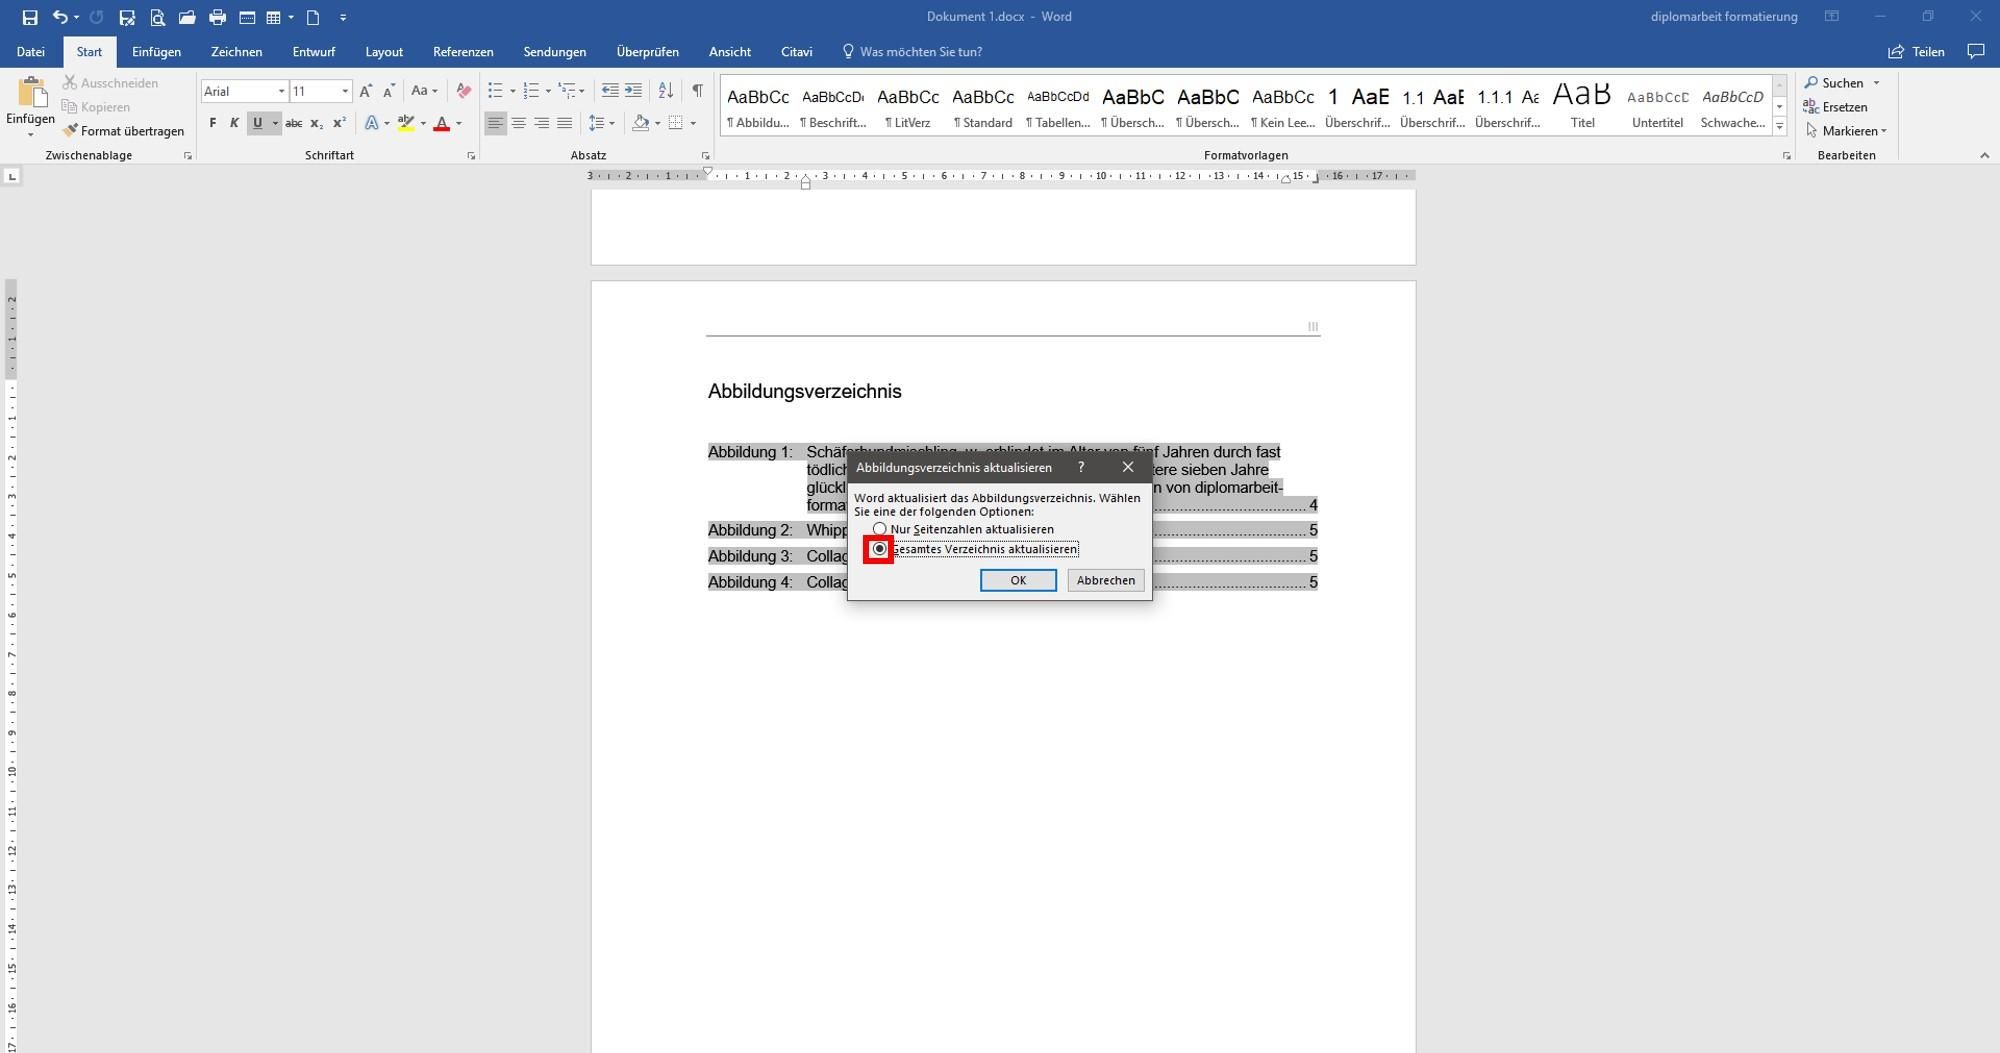
Task: Select center text alignment icon
Action: (x=518, y=123)
